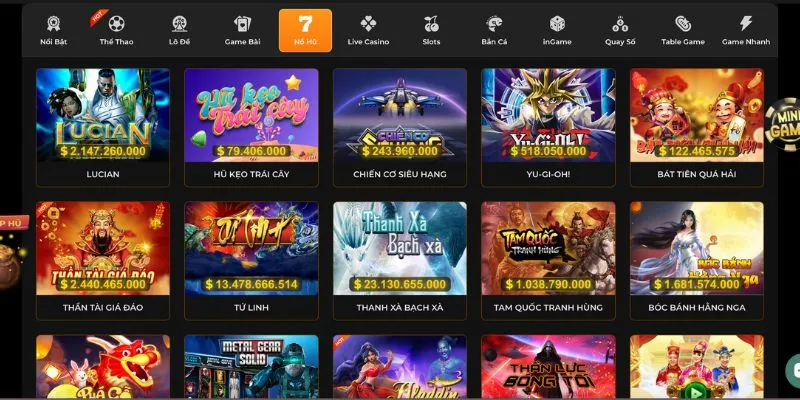The width and height of the screenshot is (800, 400).
Task: Switch to the Quay Số tab
Action: coord(620,31)
